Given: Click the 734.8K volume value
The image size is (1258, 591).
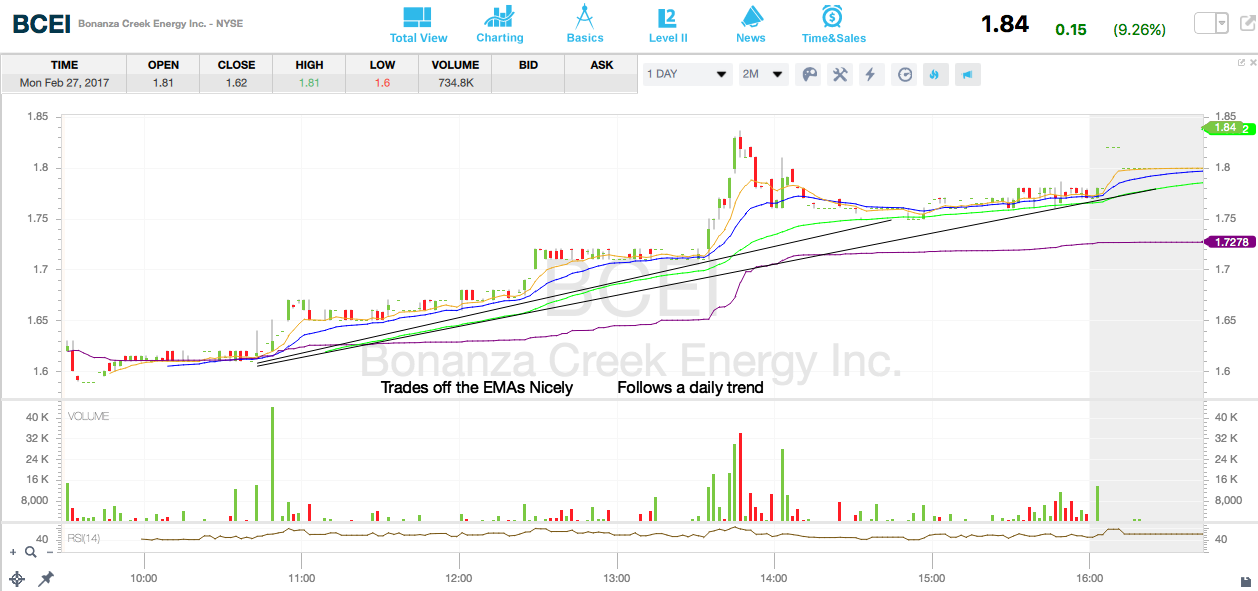Looking at the screenshot, I should (455, 83).
